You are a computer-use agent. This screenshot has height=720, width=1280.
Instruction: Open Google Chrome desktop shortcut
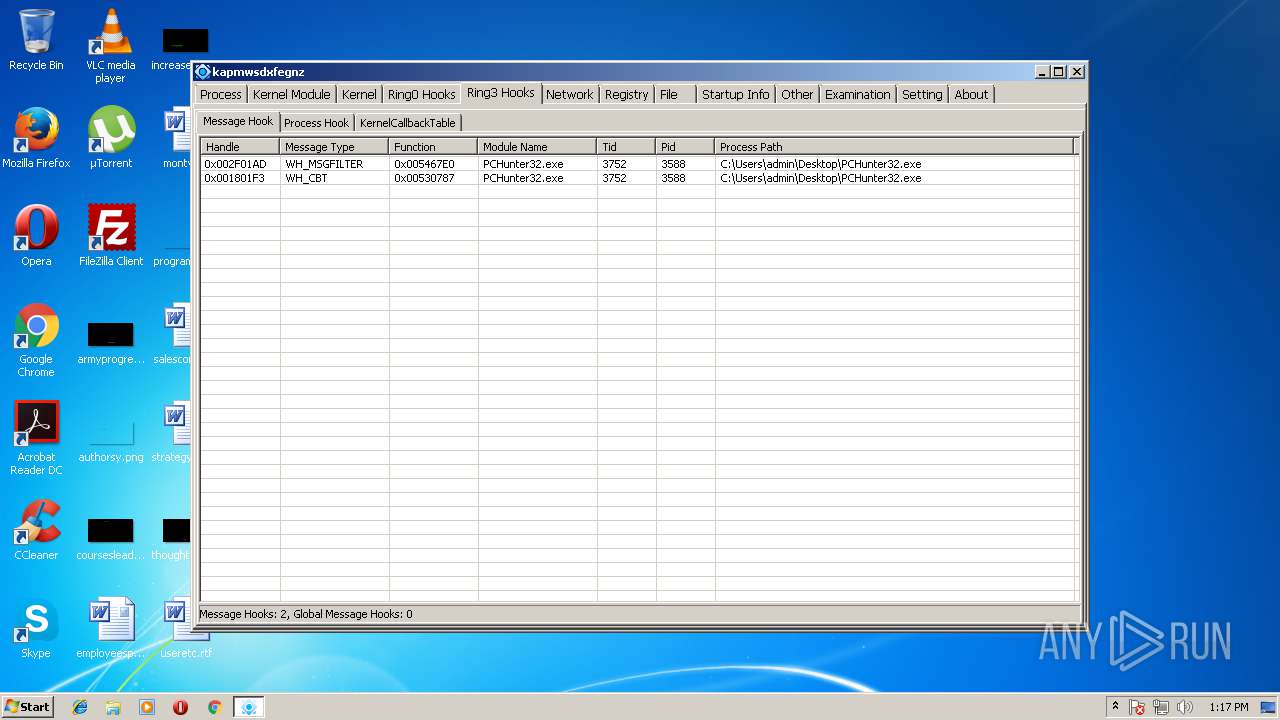point(36,340)
